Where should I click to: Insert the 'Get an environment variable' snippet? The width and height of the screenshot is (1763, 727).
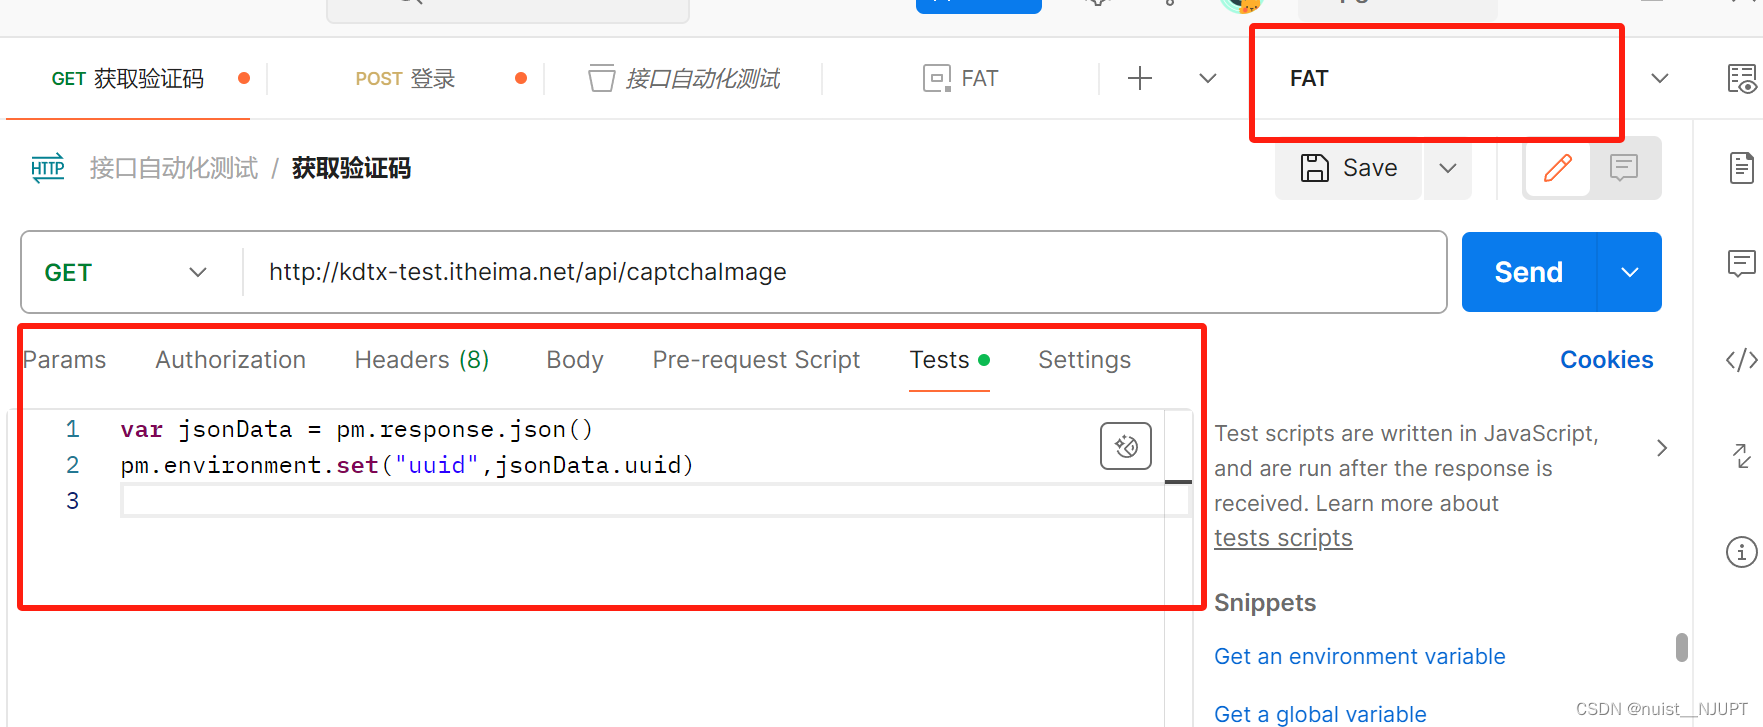pyautogui.click(x=1359, y=657)
